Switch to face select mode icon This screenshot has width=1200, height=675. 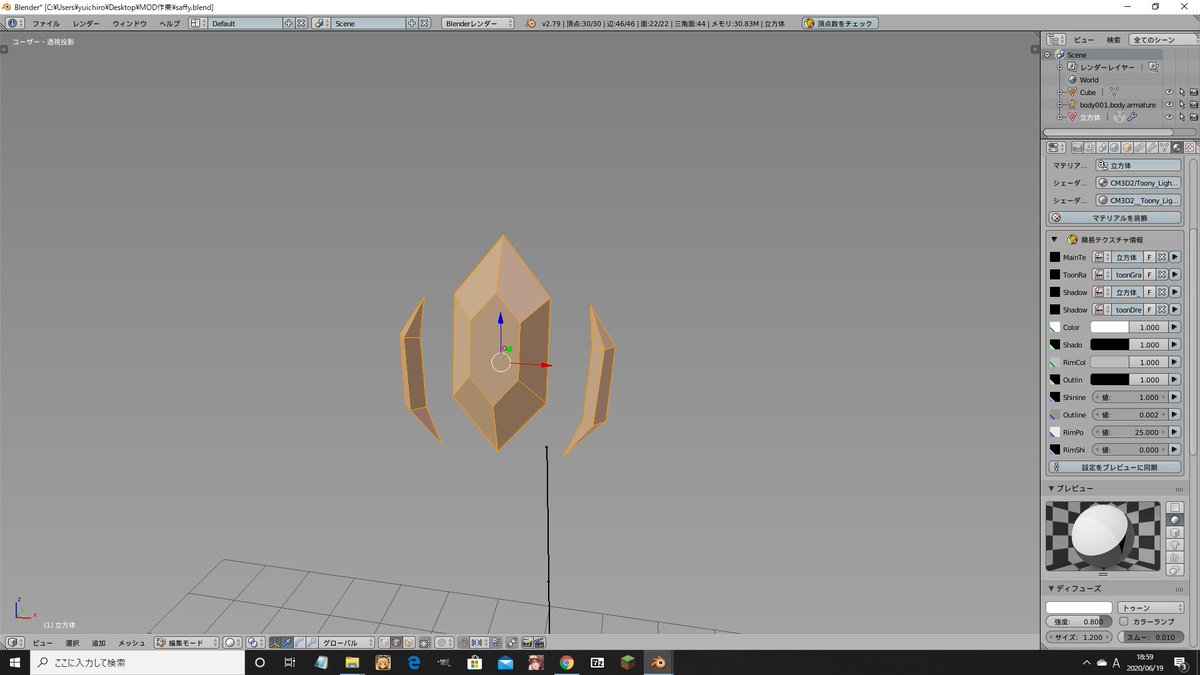(x=408, y=642)
